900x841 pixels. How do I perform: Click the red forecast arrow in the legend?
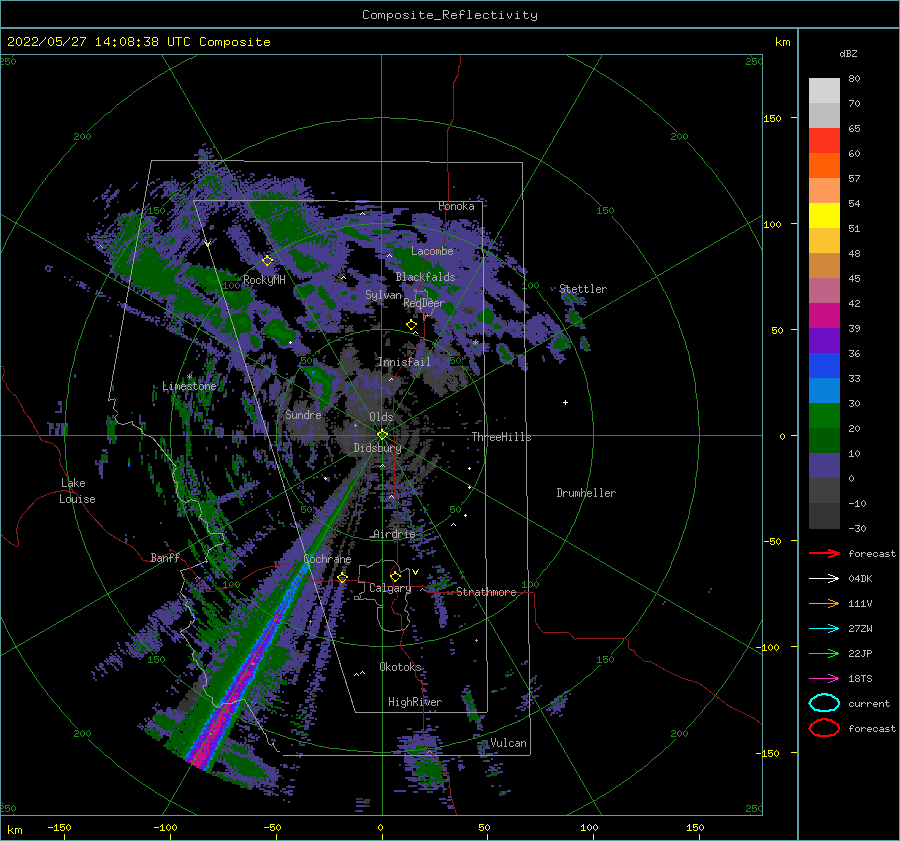click(x=824, y=553)
